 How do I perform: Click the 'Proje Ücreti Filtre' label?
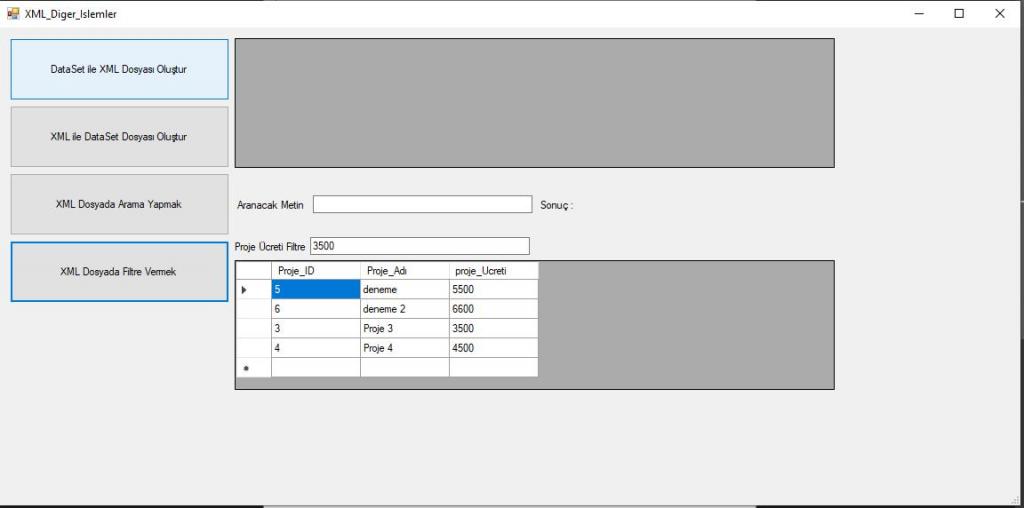click(270, 247)
